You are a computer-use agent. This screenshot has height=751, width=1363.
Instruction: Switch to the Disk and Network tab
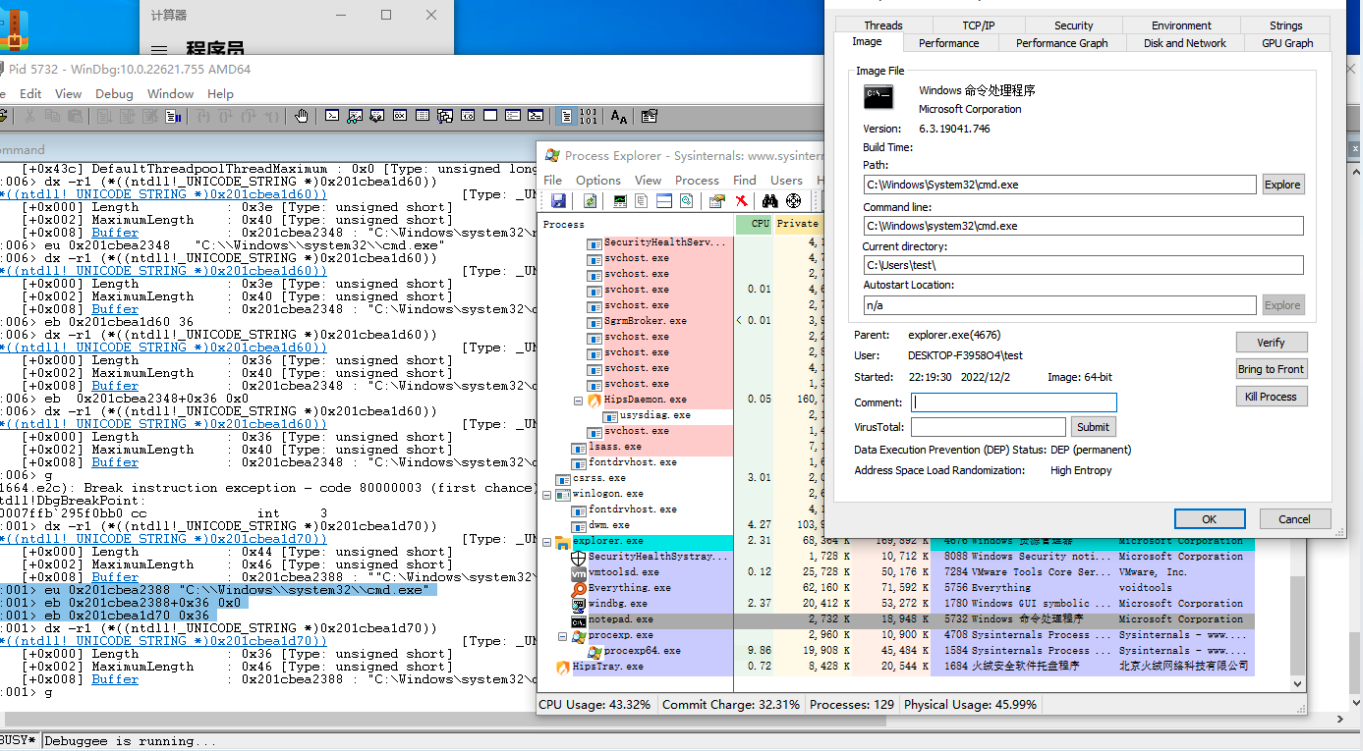pos(1185,43)
